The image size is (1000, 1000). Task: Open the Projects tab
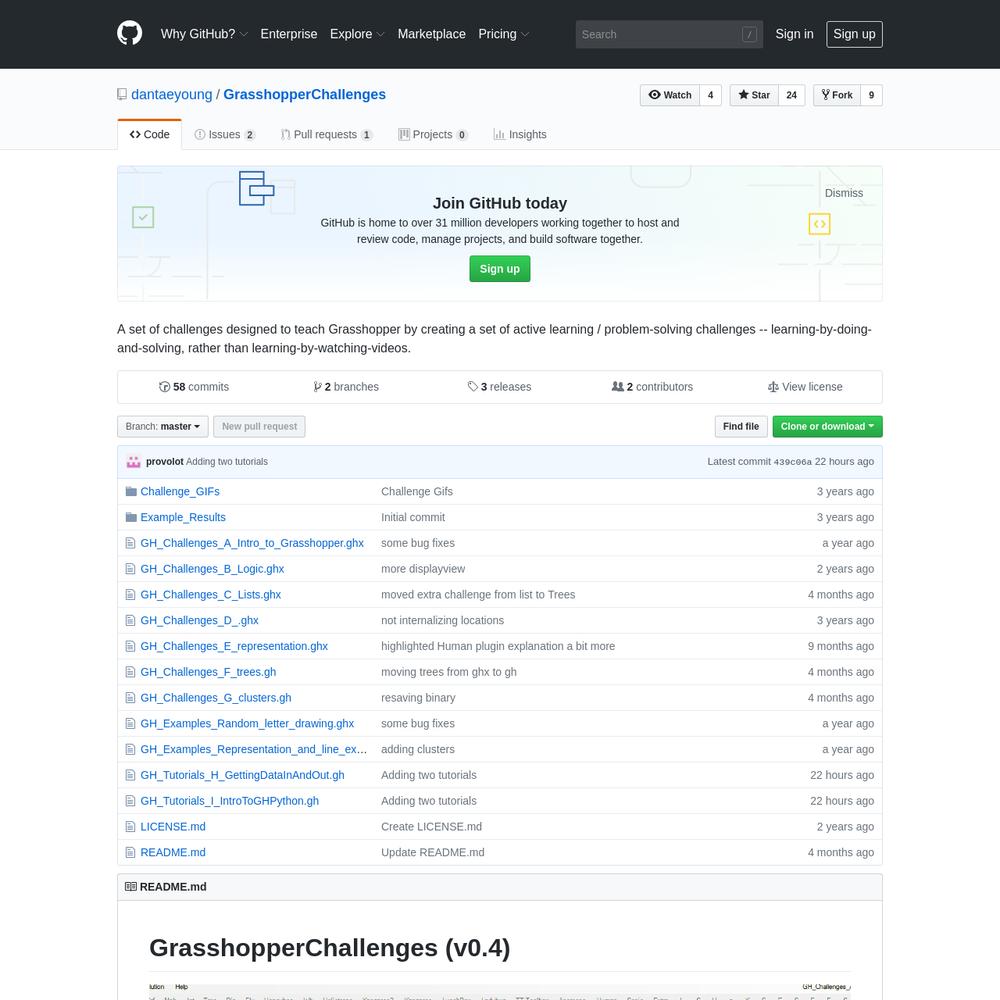point(433,135)
